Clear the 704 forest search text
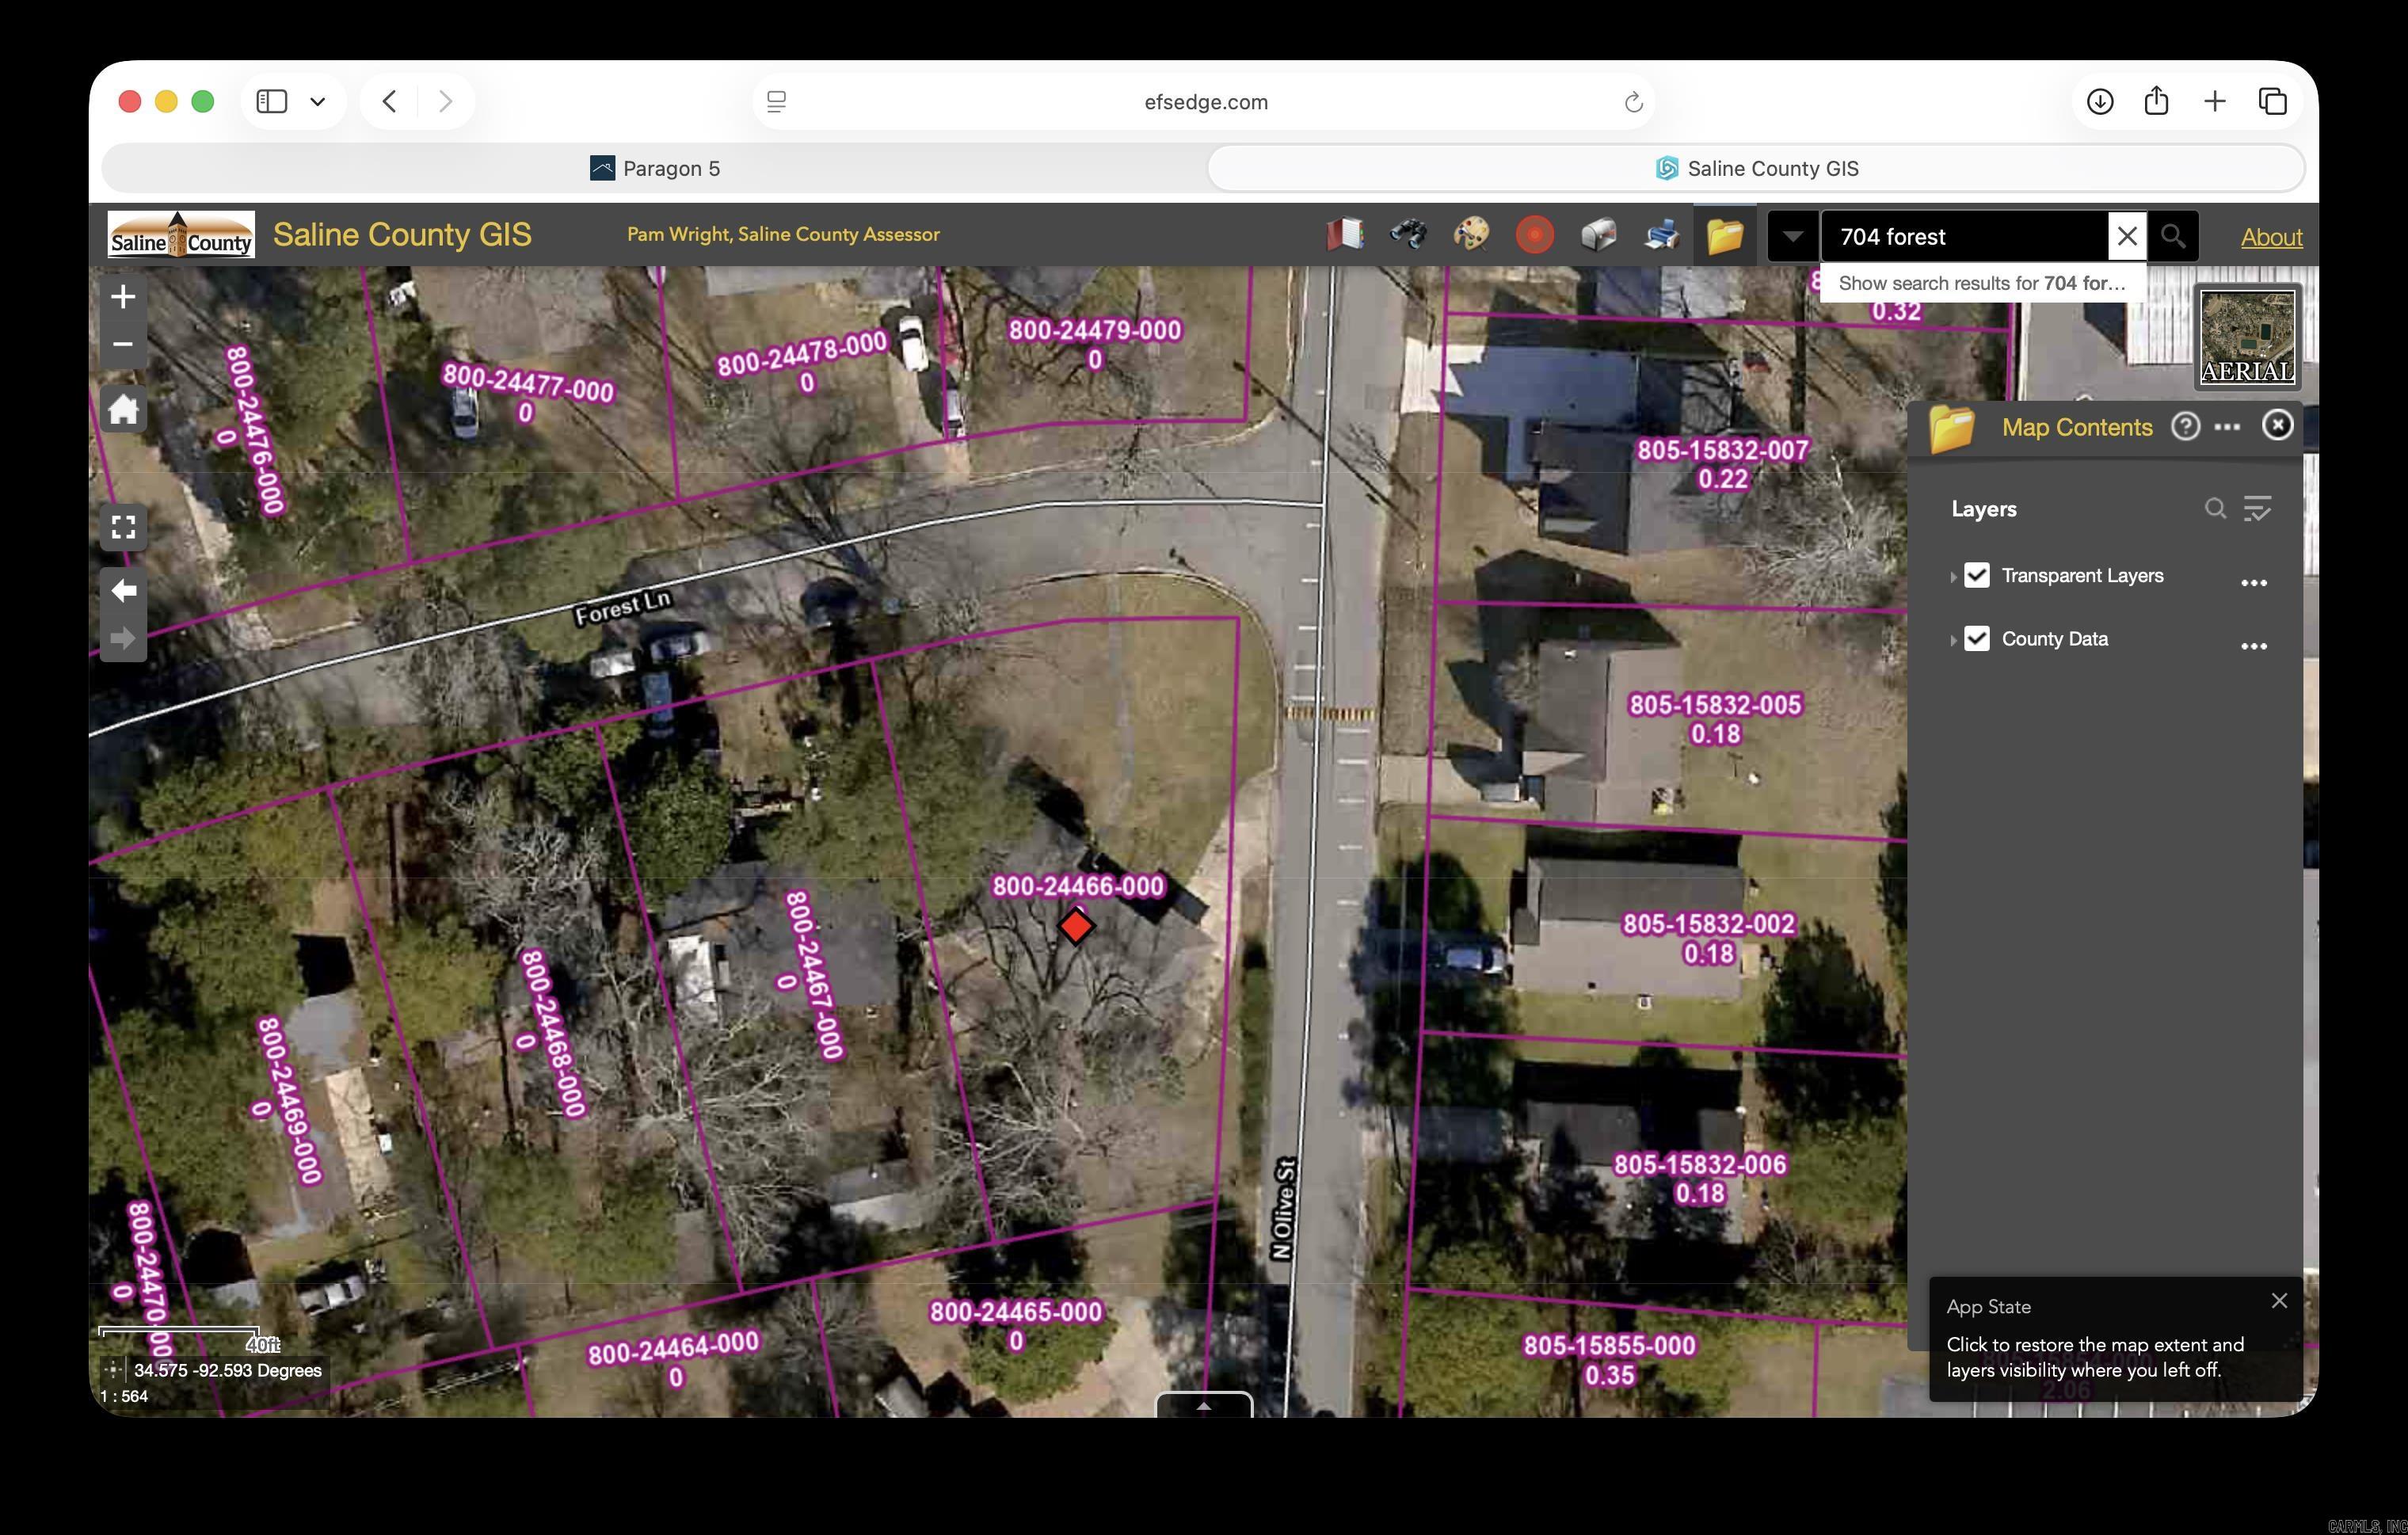Image resolution: width=2408 pixels, height=1535 pixels. point(2127,236)
